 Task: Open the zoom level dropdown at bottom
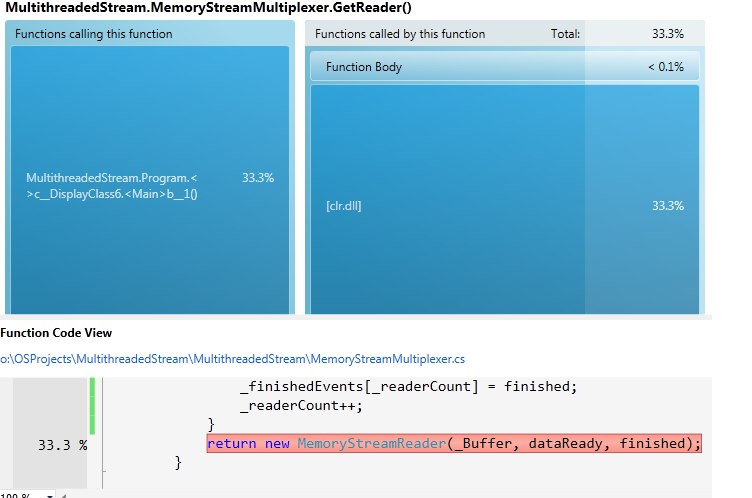point(50,495)
